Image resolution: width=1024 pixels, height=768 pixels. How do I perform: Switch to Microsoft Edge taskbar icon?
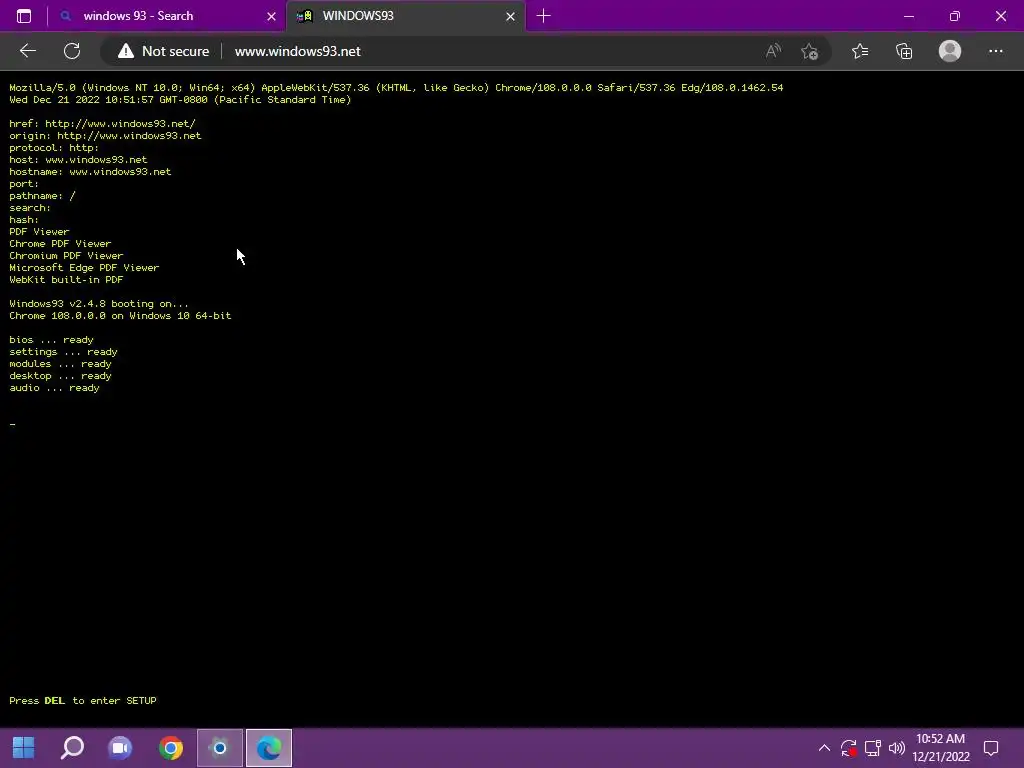[x=269, y=748]
